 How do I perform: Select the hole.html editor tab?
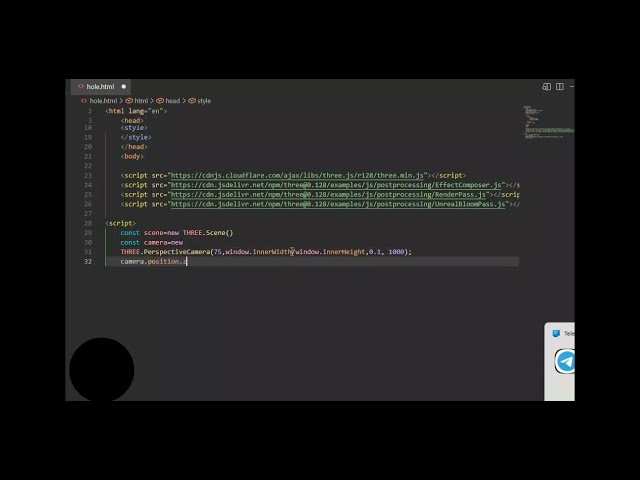(x=101, y=87)
